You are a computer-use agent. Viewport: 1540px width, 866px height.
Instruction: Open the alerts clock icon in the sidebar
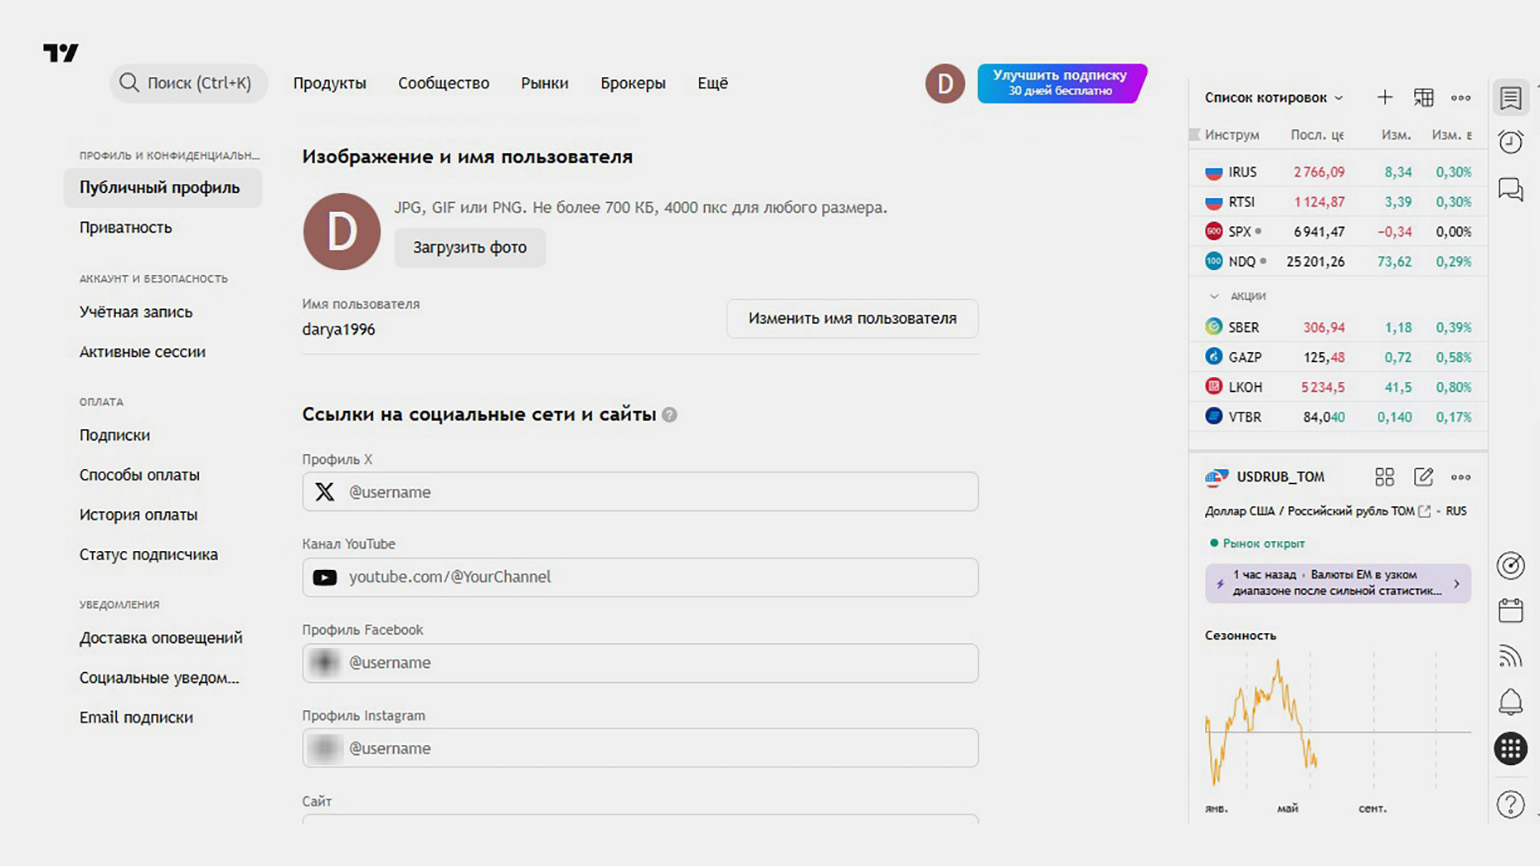pyautogui.click(x=1510, y=142)
